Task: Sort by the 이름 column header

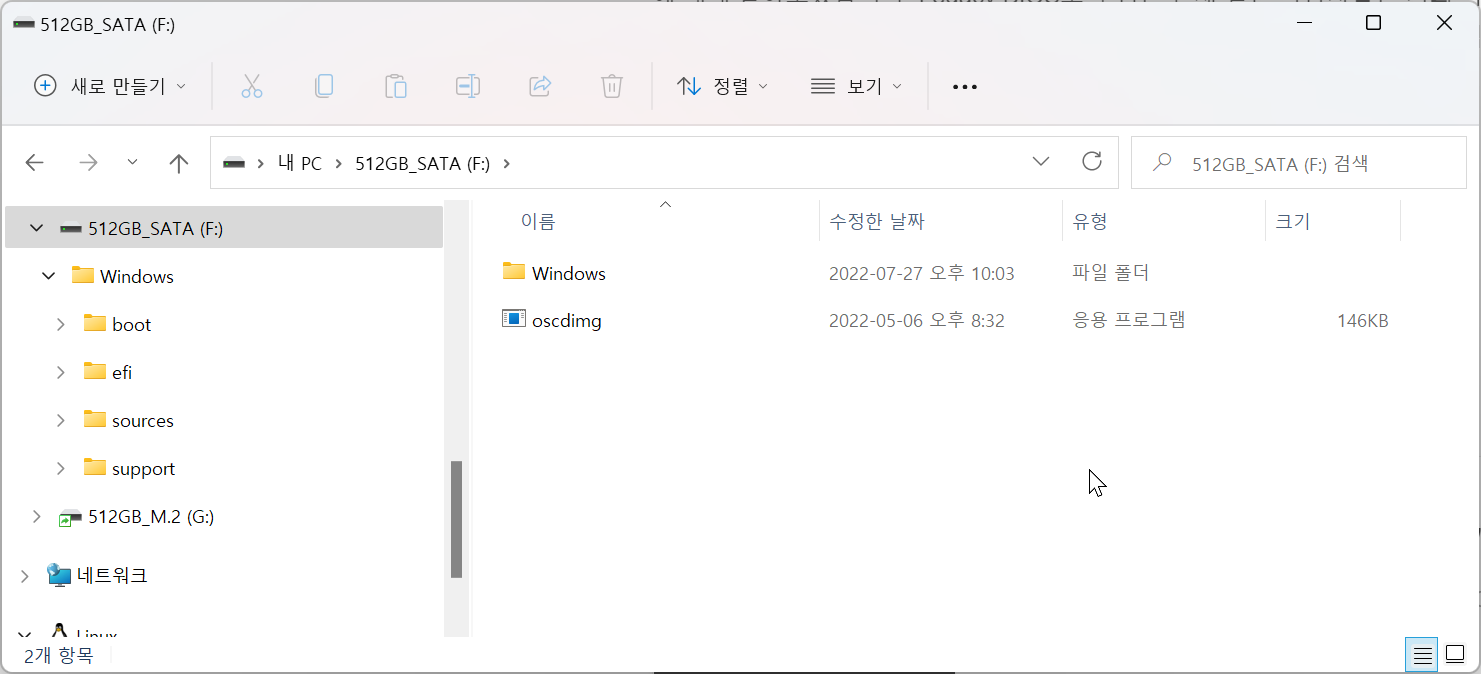Action: 538,221
